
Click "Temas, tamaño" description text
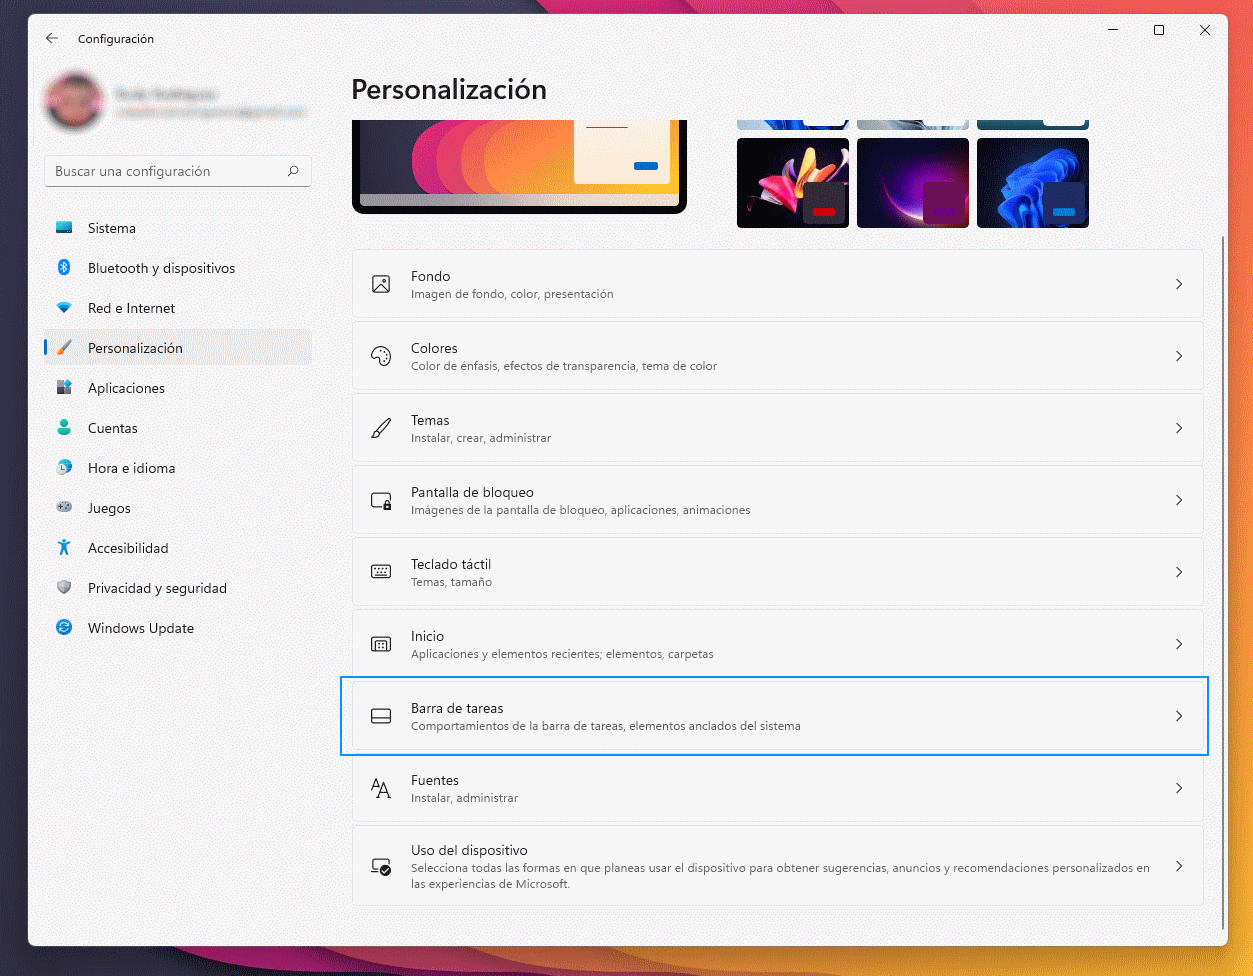click(451, 582)
